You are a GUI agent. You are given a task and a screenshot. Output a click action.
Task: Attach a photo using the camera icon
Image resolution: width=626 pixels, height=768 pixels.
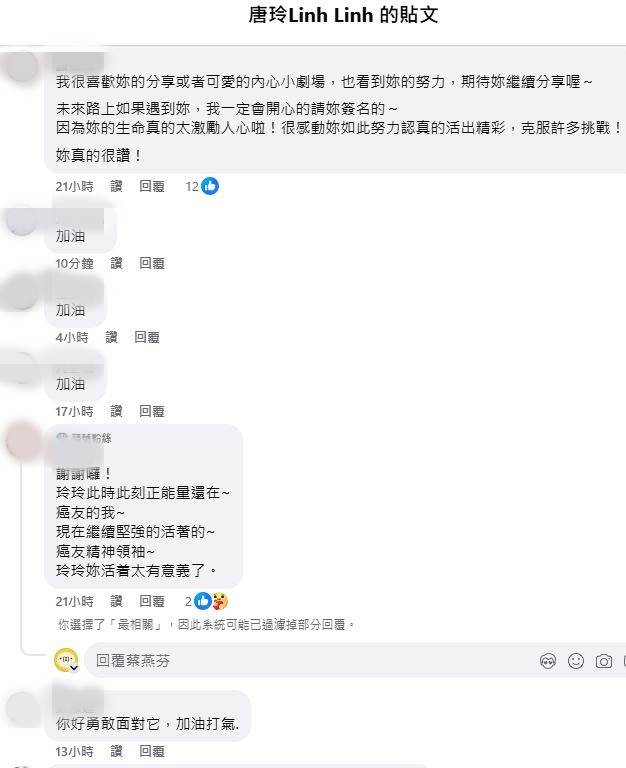pos(603,662)
